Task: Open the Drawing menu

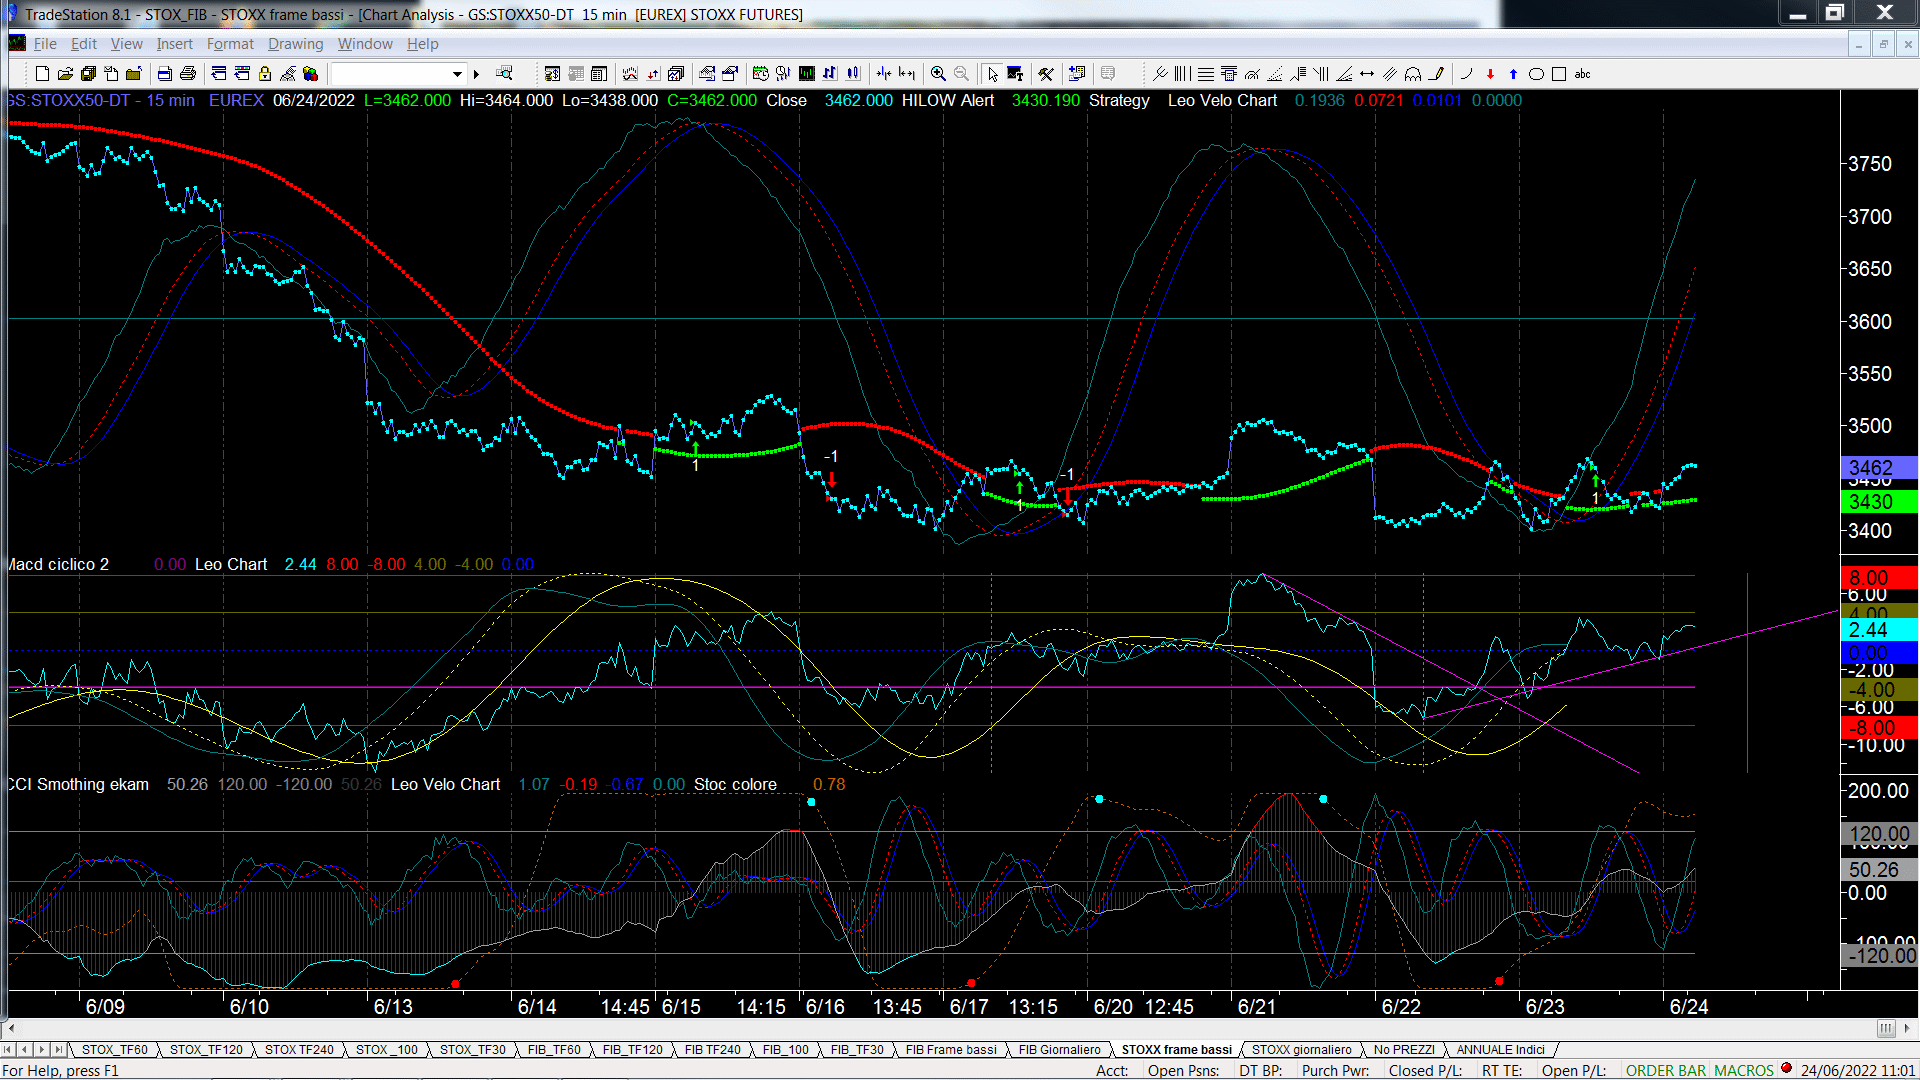Action: (x=296, y=44)
